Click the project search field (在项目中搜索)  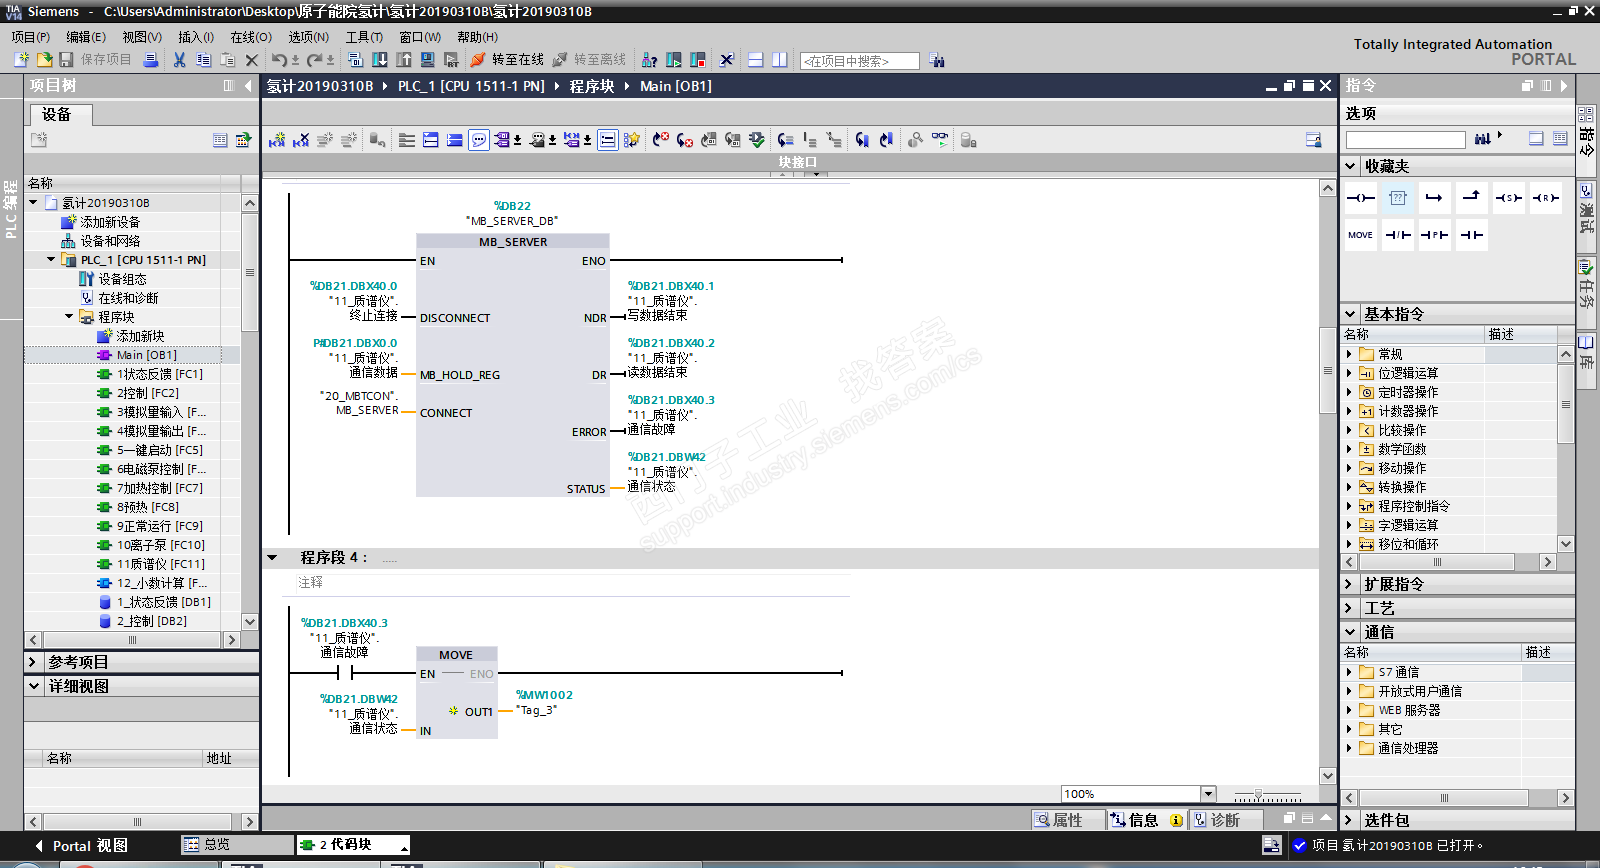[860, 61]
